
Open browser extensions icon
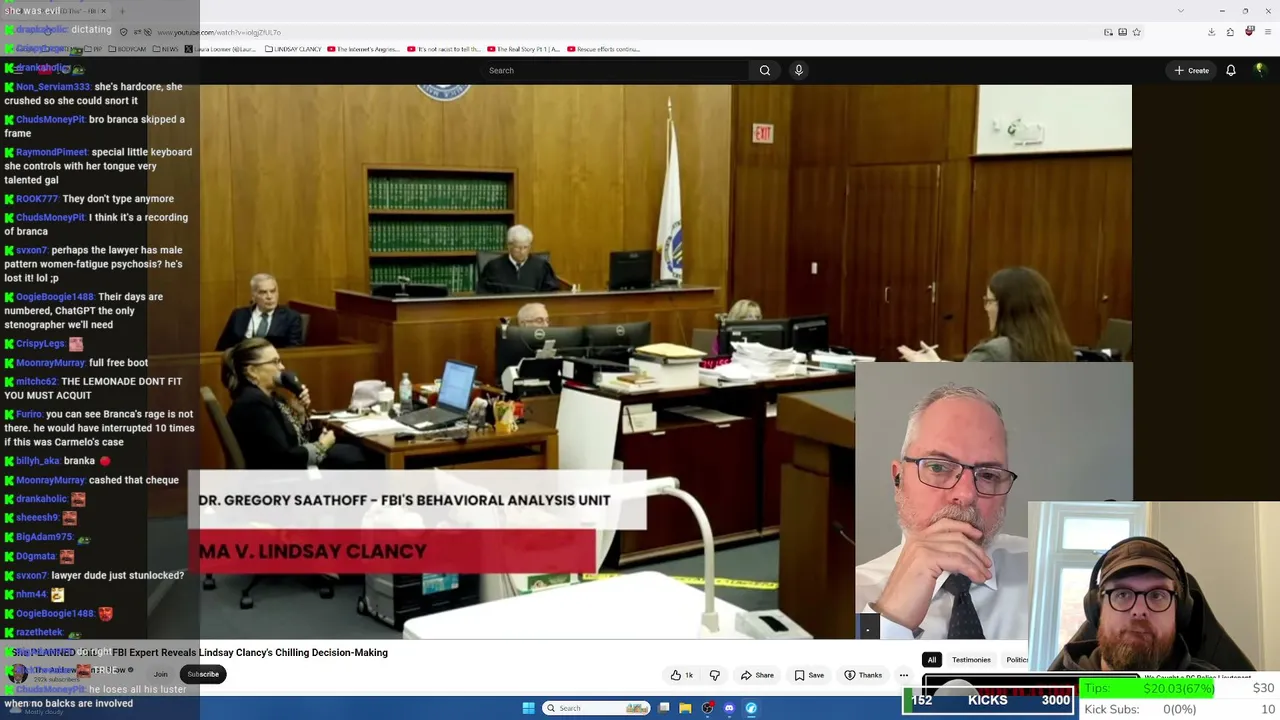[1230, 32]
